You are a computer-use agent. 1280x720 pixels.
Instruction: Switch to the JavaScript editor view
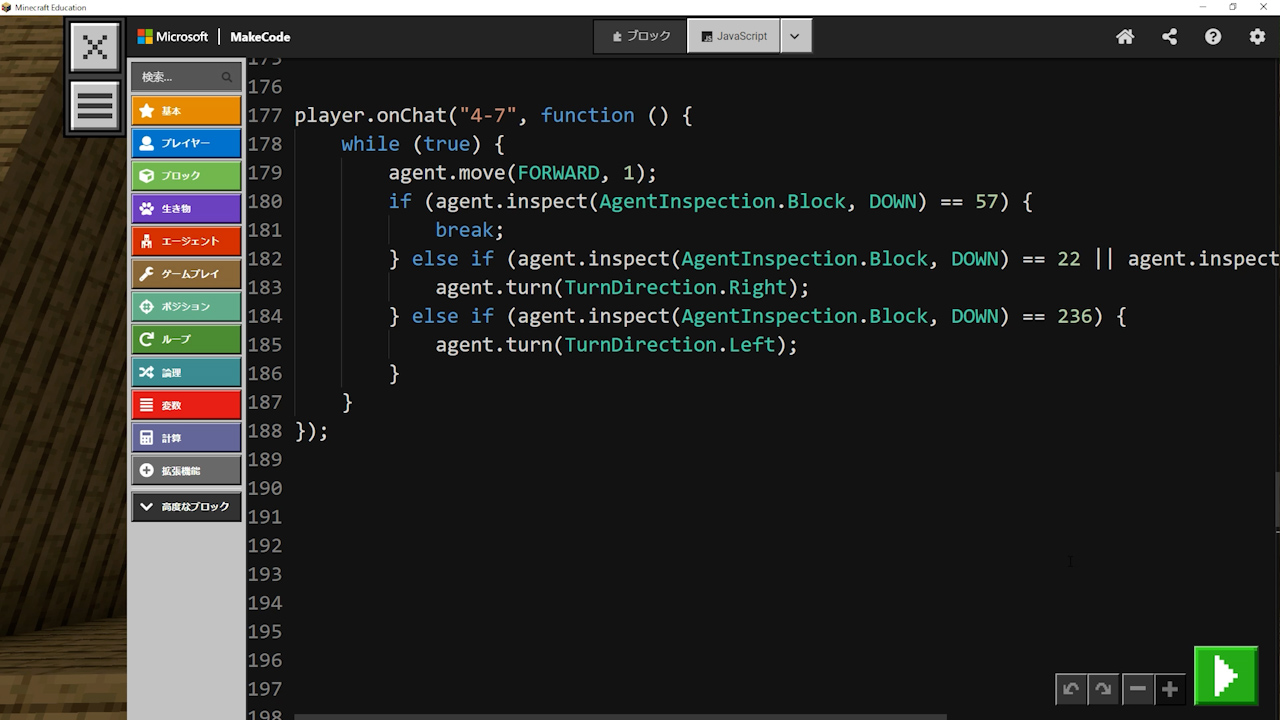tap(734, 36)
